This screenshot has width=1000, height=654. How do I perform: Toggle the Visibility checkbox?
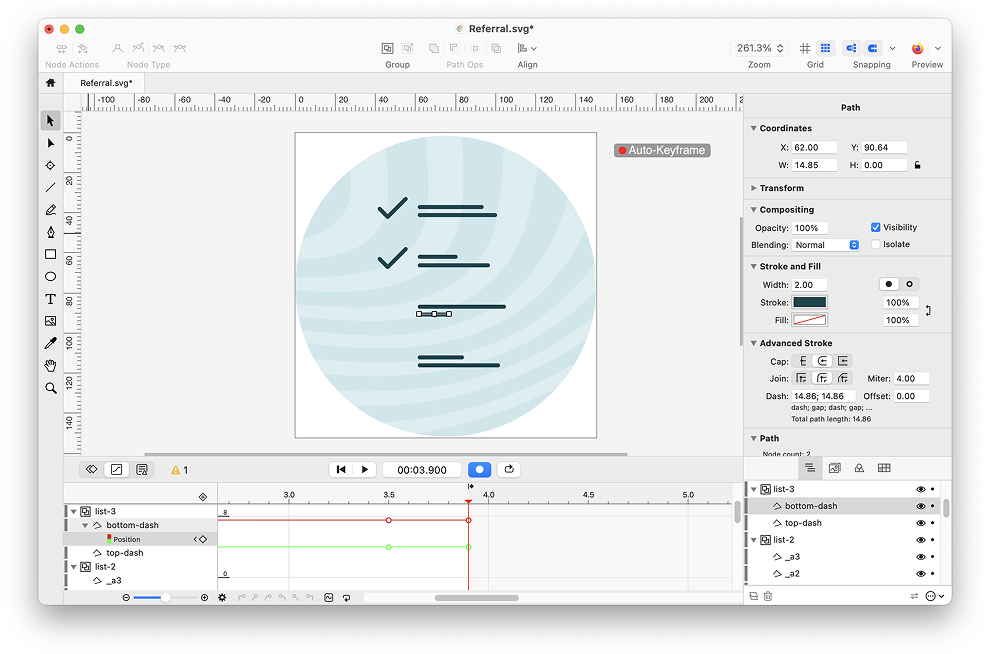coord(876,227)
